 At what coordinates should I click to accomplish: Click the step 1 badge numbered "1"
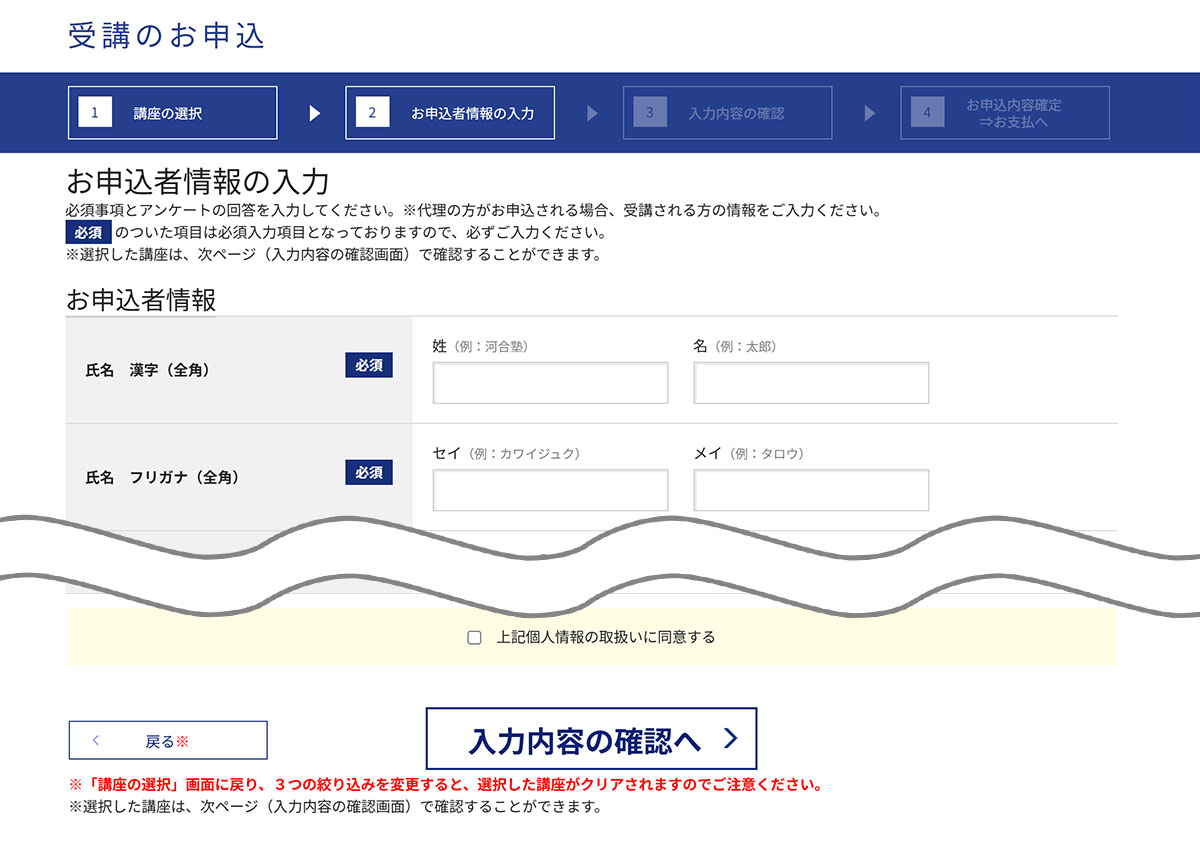pyautogui.click(x=95, y=112)
